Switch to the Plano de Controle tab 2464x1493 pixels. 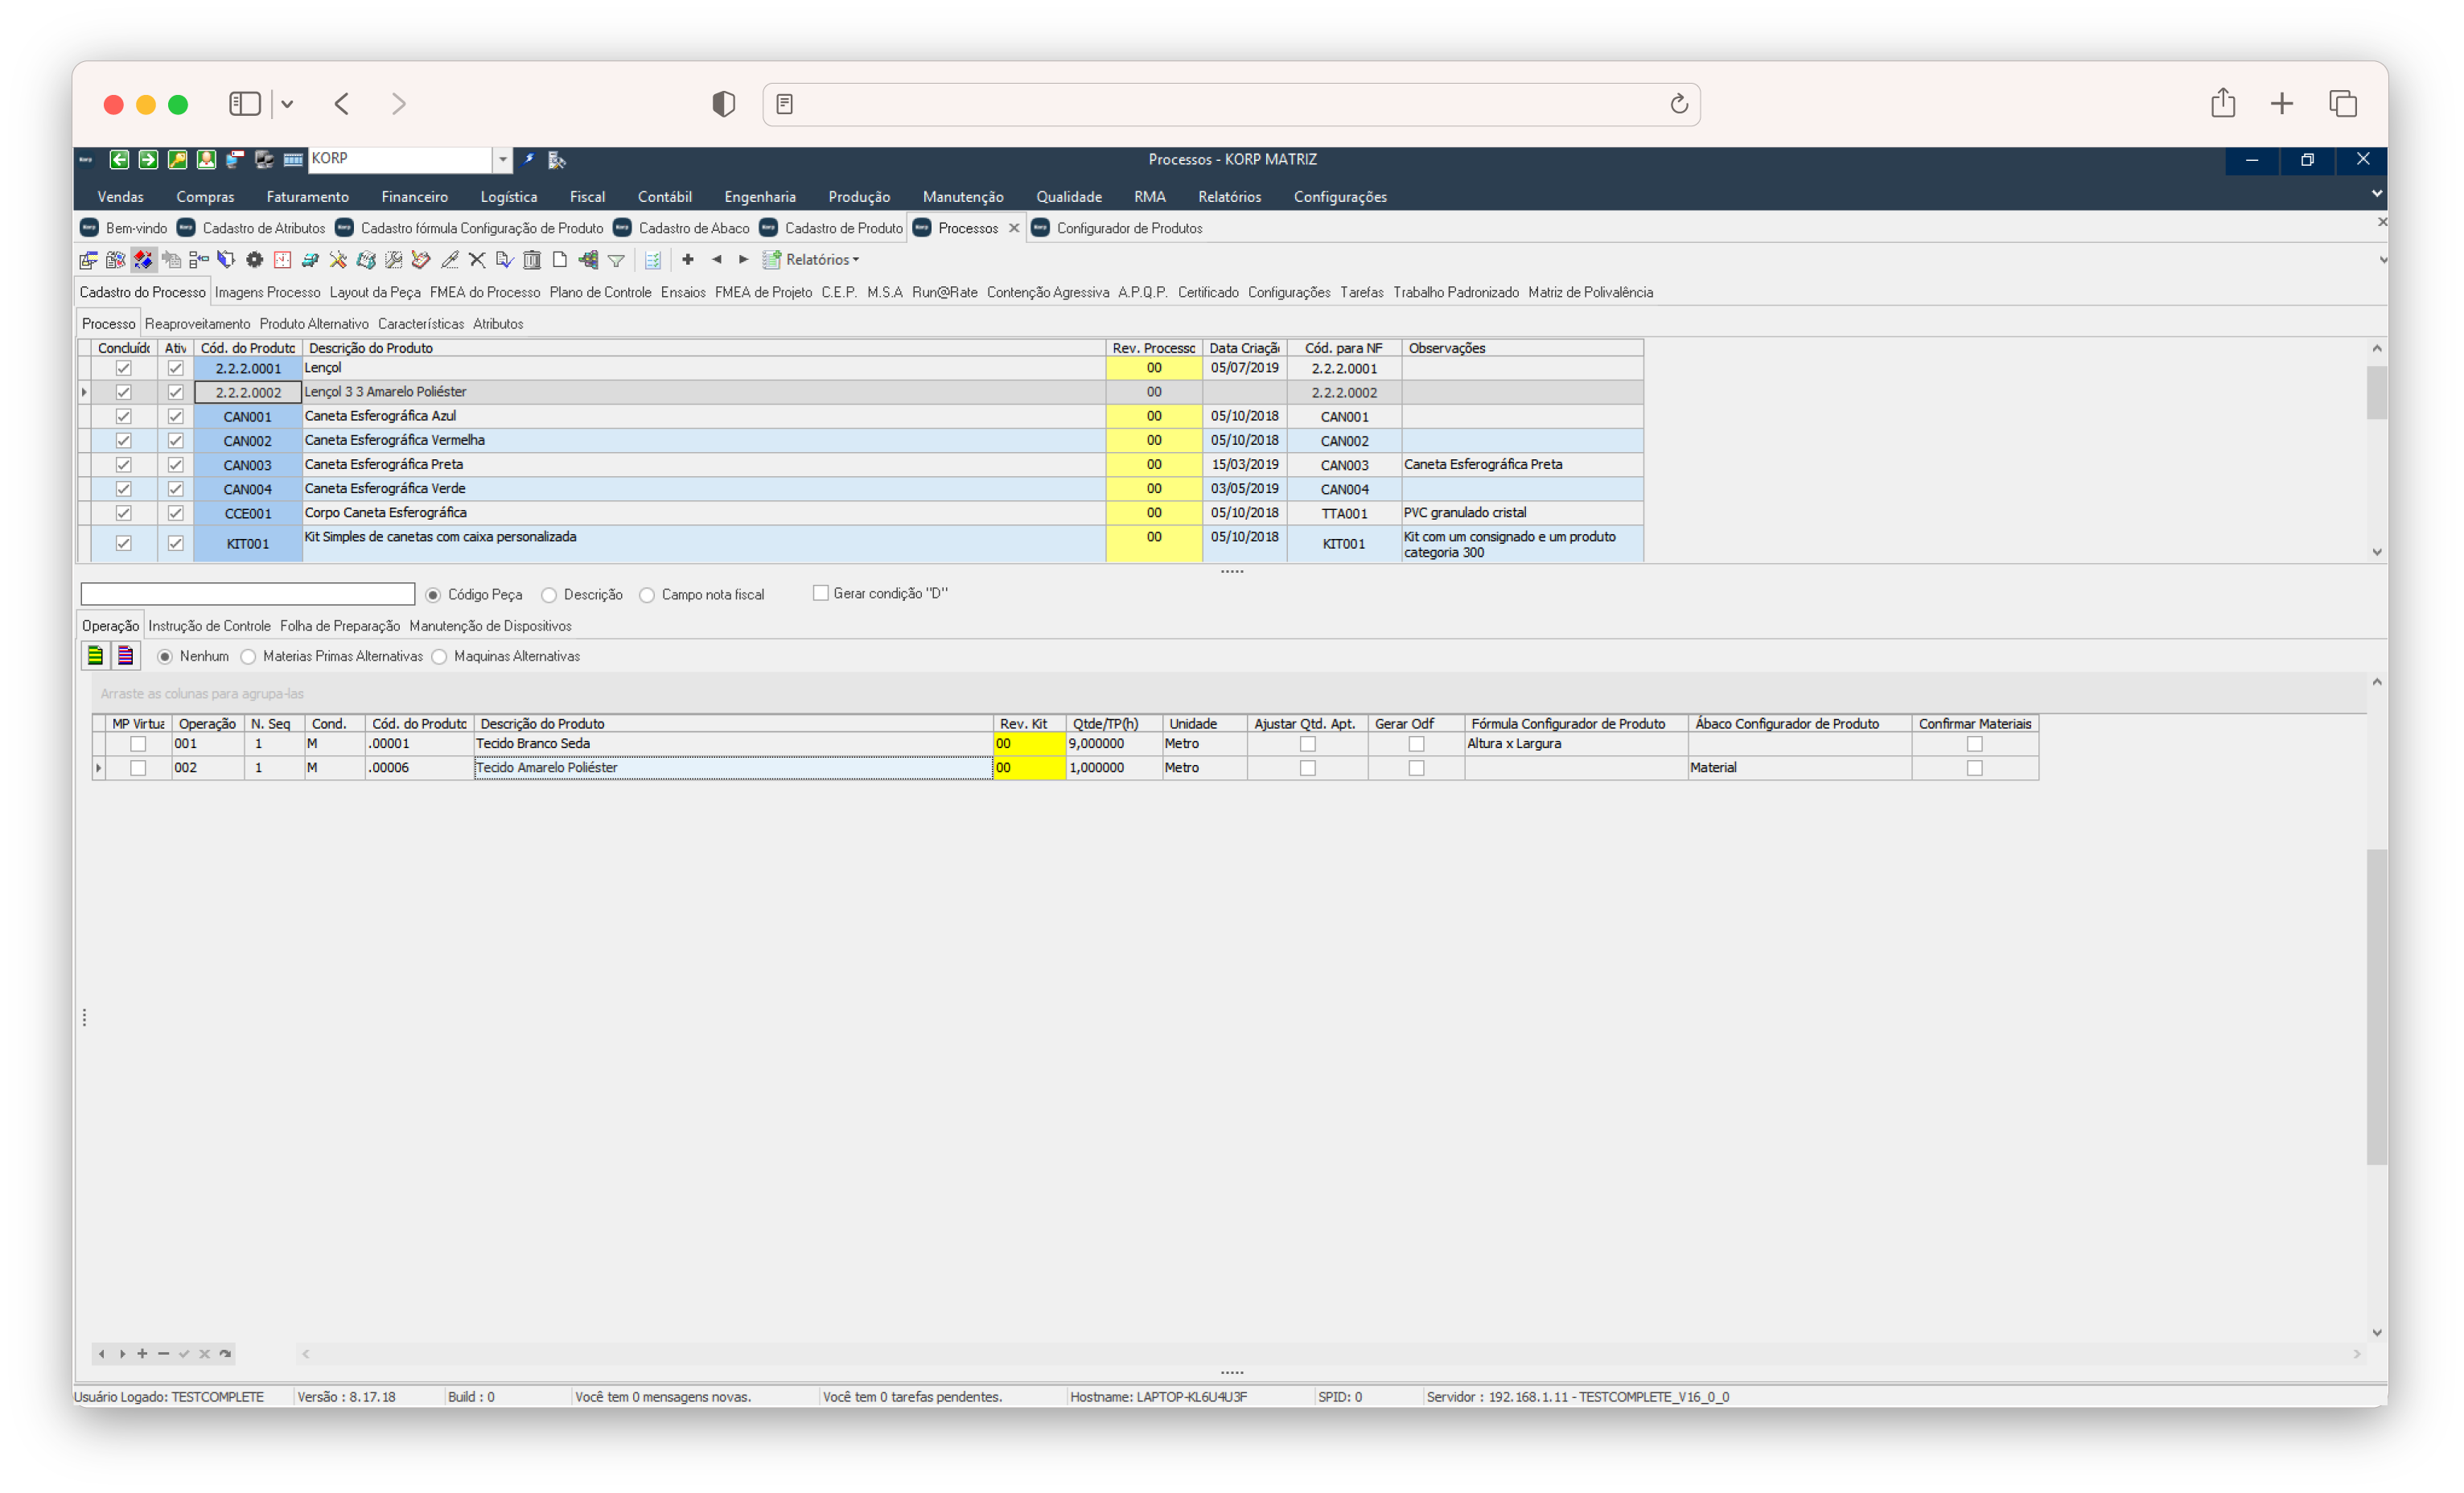coord(600,292)
